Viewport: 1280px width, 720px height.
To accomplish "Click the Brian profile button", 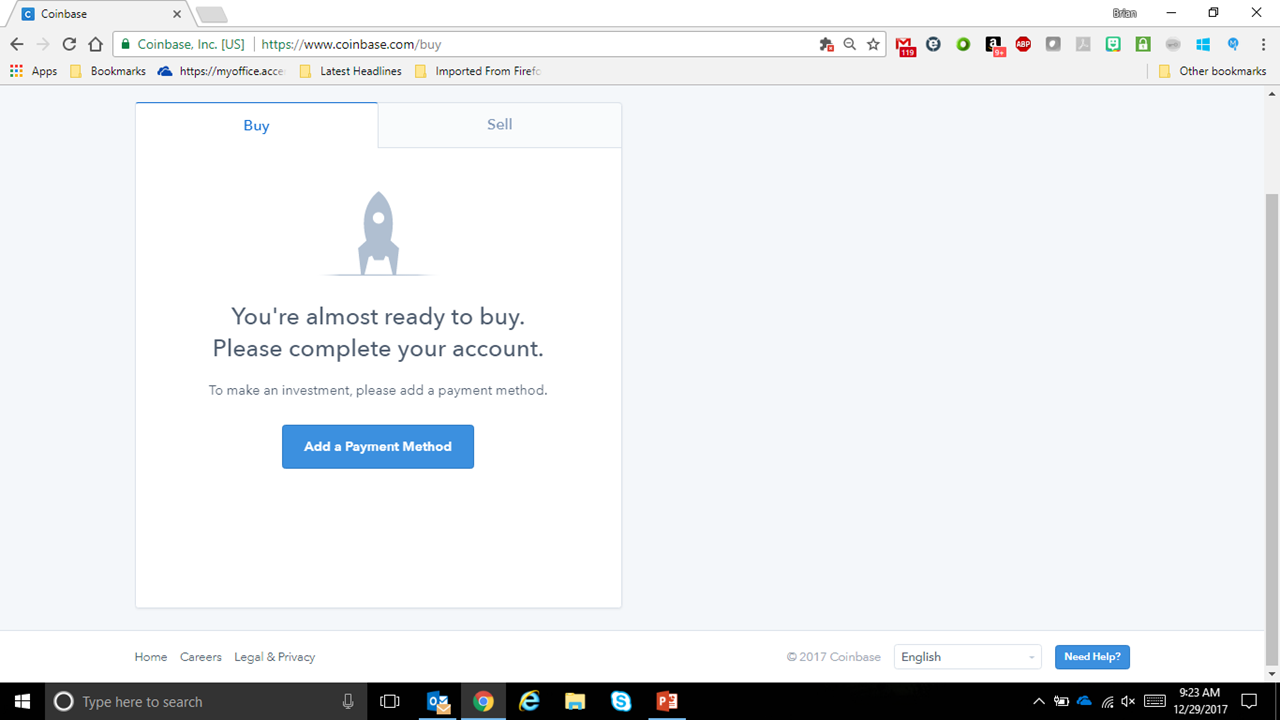I will 1124,13.
